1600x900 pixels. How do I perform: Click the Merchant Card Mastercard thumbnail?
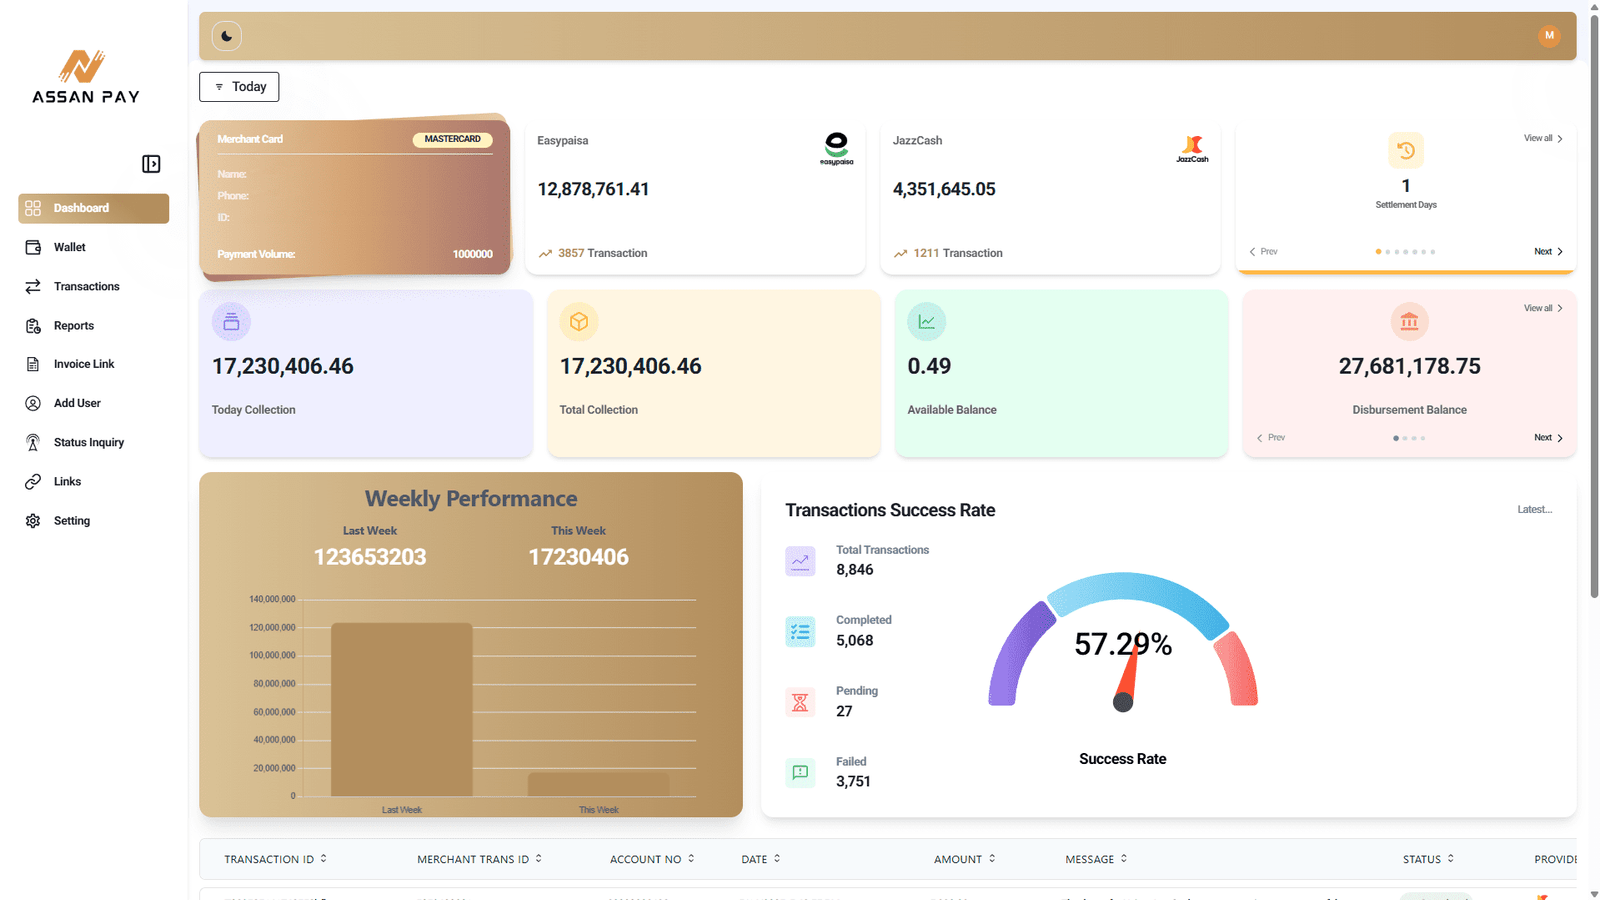click(355, 197)
